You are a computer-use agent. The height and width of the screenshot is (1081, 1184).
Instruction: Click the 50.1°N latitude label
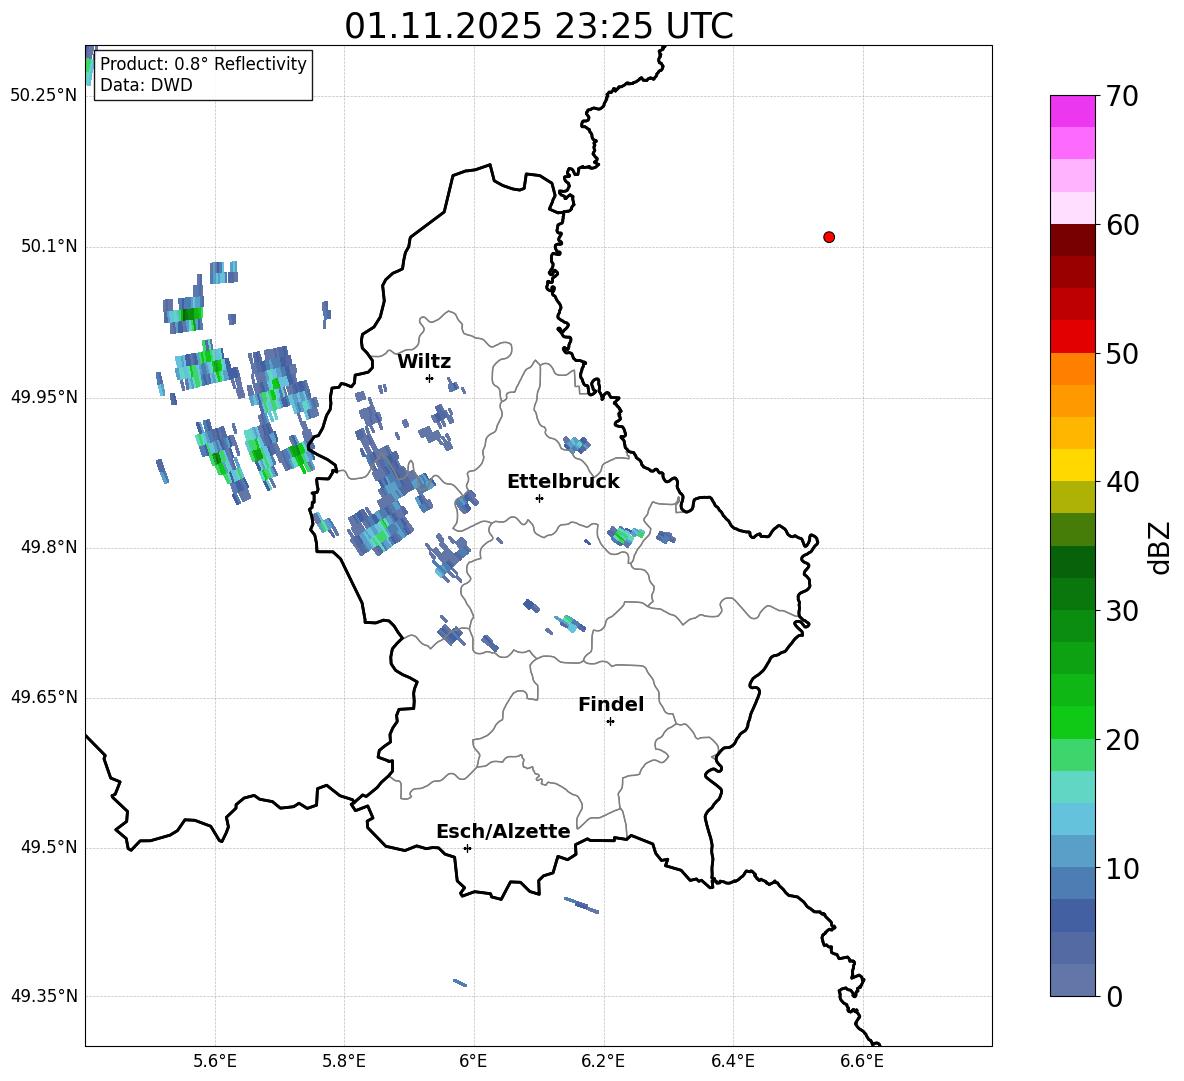[x=49, y=247]
